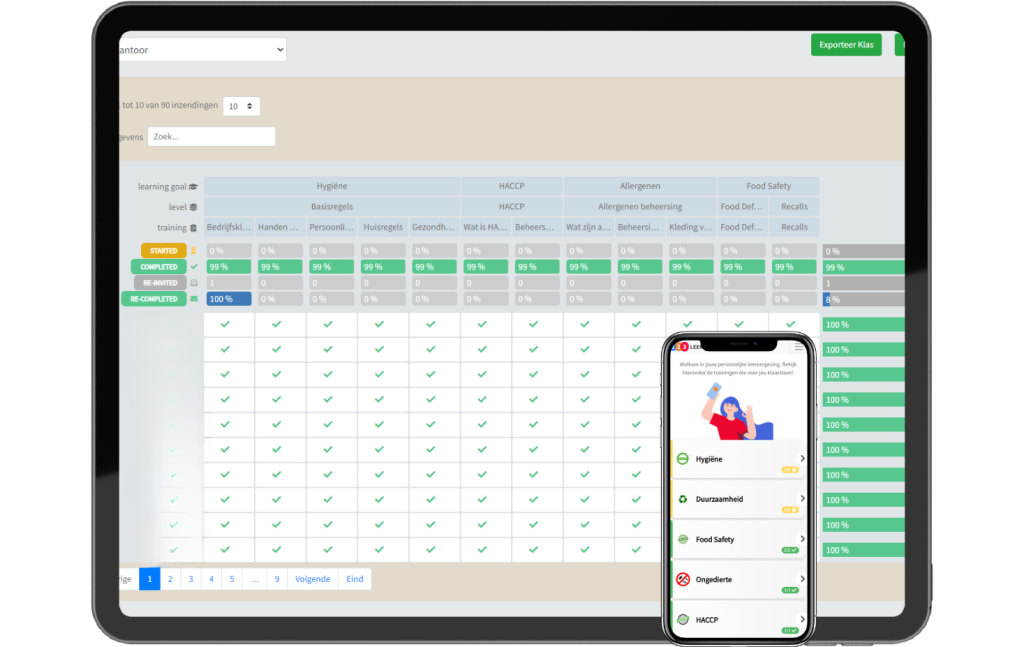Click the Basisregels level header
Viewport: 1024px width, 647px height.
click(x=332, y=206)
